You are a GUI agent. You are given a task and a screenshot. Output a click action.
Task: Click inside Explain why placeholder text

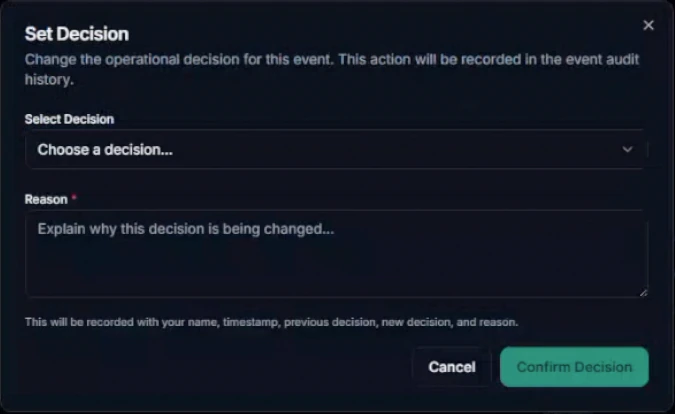tap(186, 229)
